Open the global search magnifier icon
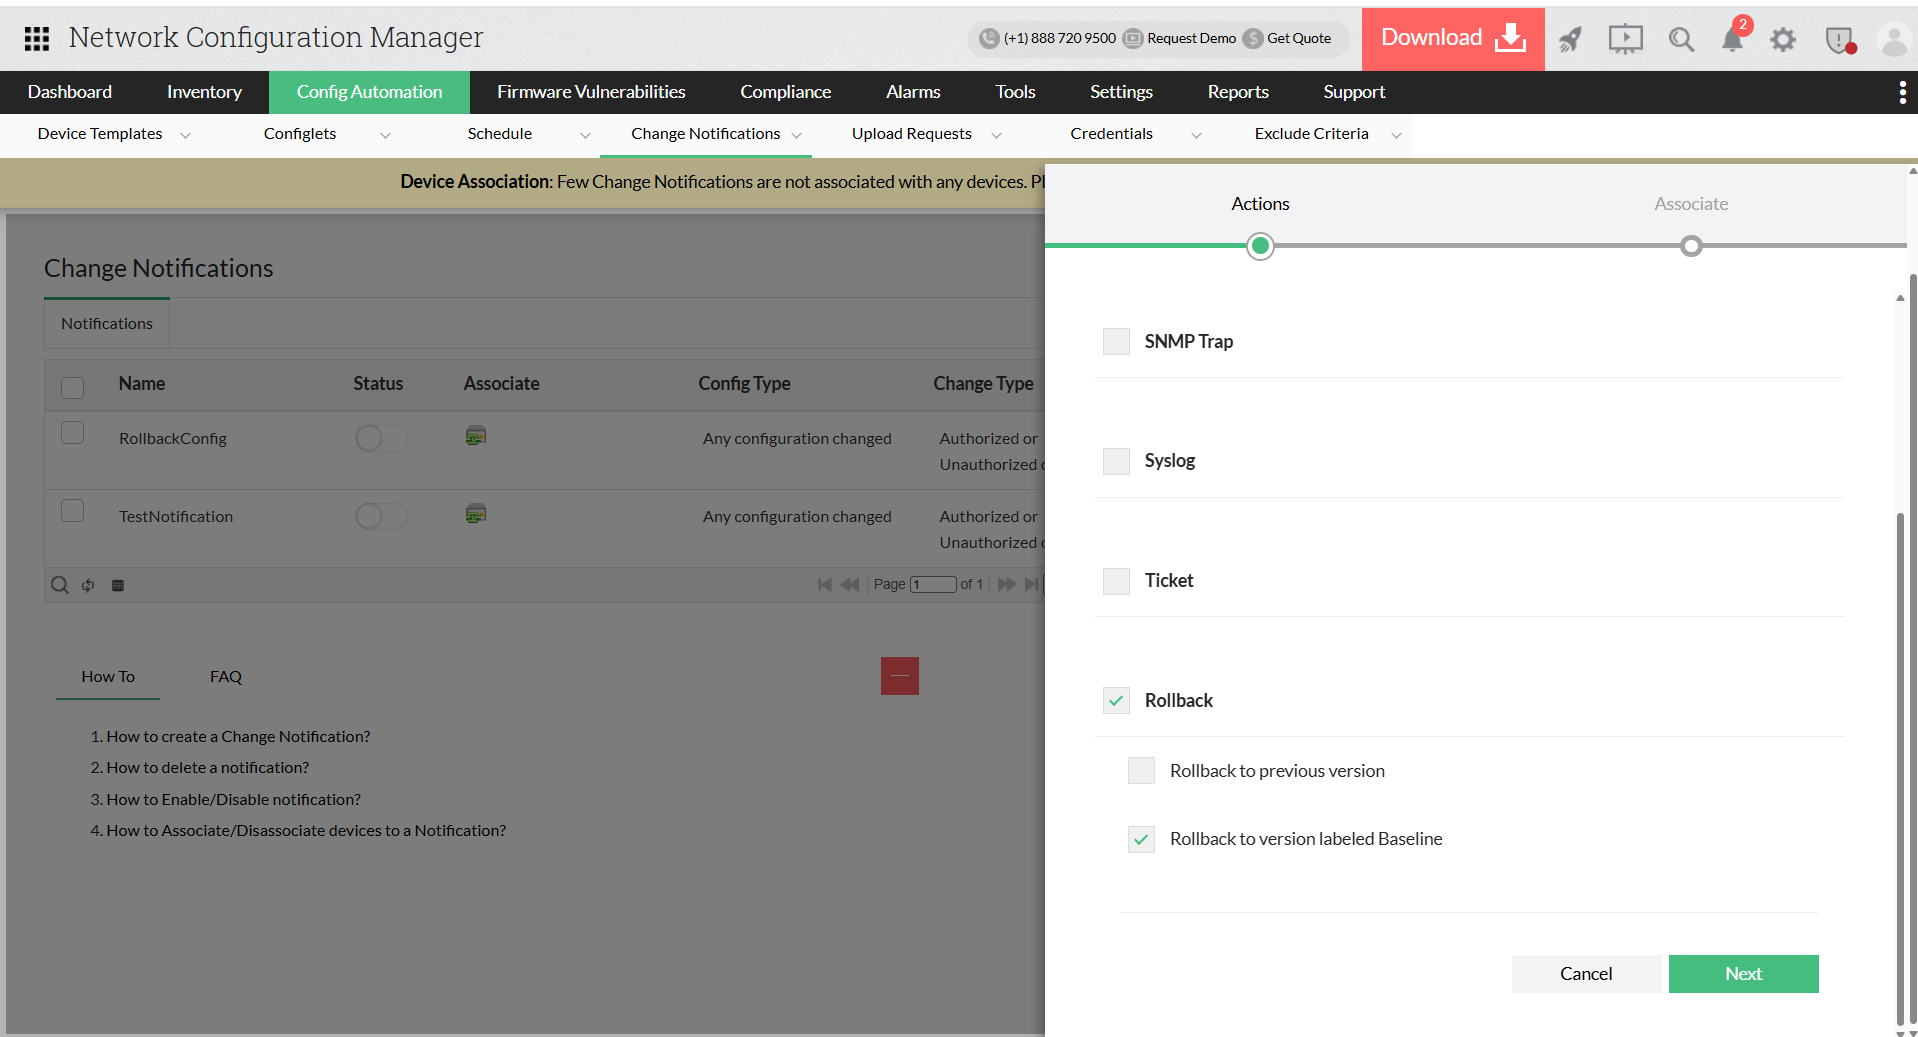The width and height of the screenshot is (1918, 1037). pyautogui.click(x=1681, y=39)
